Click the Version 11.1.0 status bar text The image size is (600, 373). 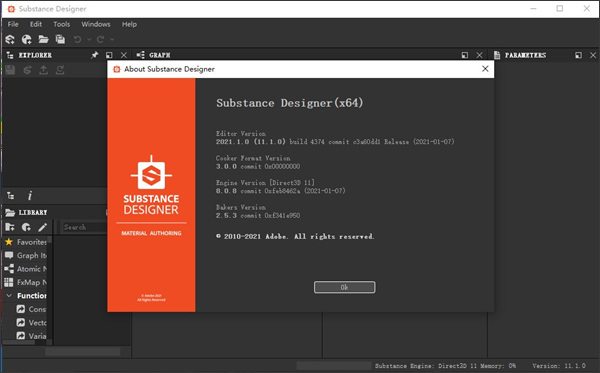tap(559, 366)
